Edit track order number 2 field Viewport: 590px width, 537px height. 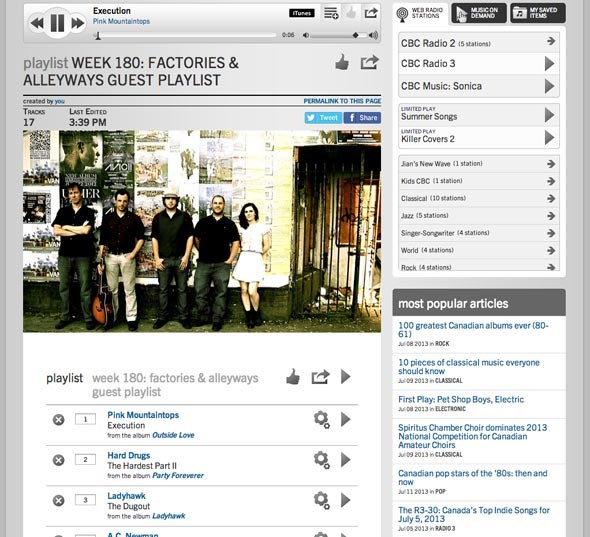click(x=85, y=459)
